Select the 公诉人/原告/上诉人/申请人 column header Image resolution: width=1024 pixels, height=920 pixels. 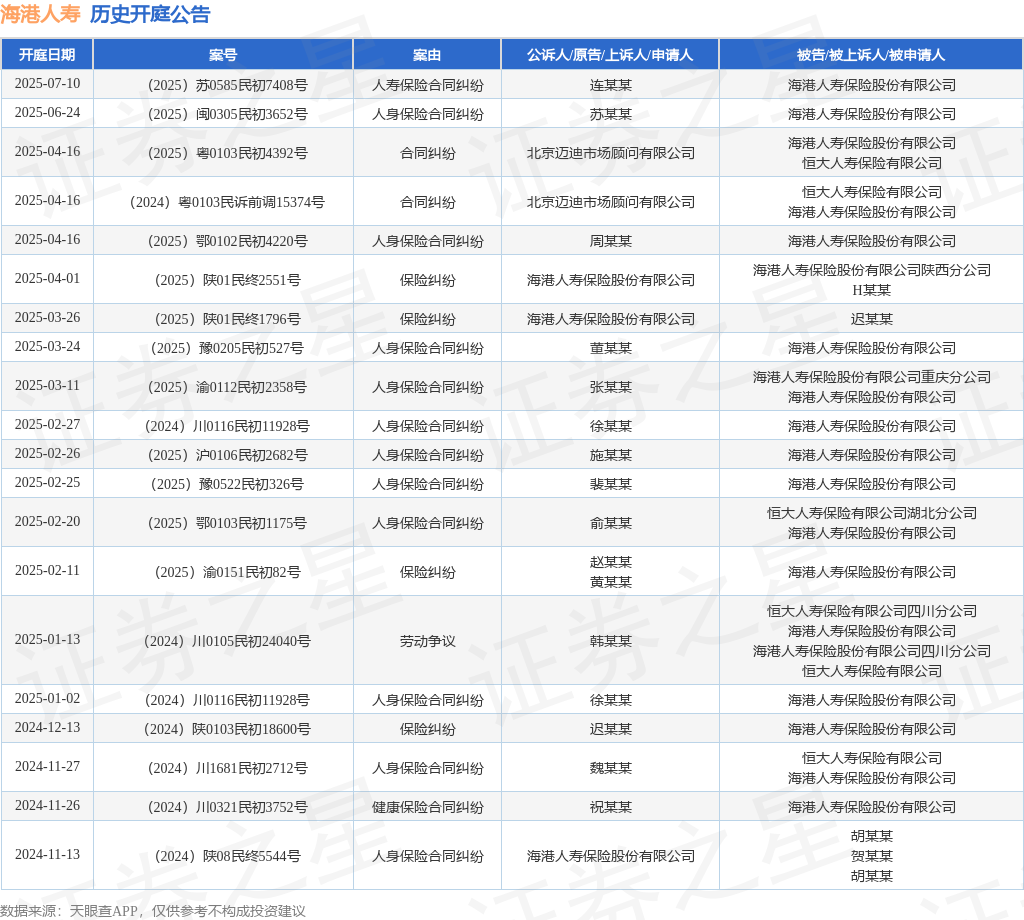(610, 55)
